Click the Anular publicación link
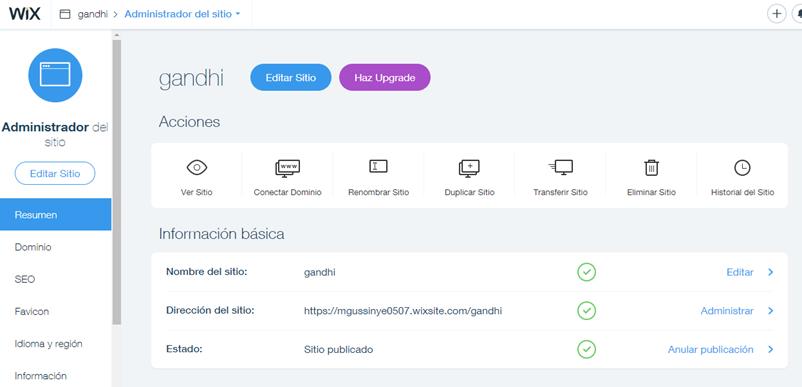This screenshot has width=802, height=387. (710, 350)
